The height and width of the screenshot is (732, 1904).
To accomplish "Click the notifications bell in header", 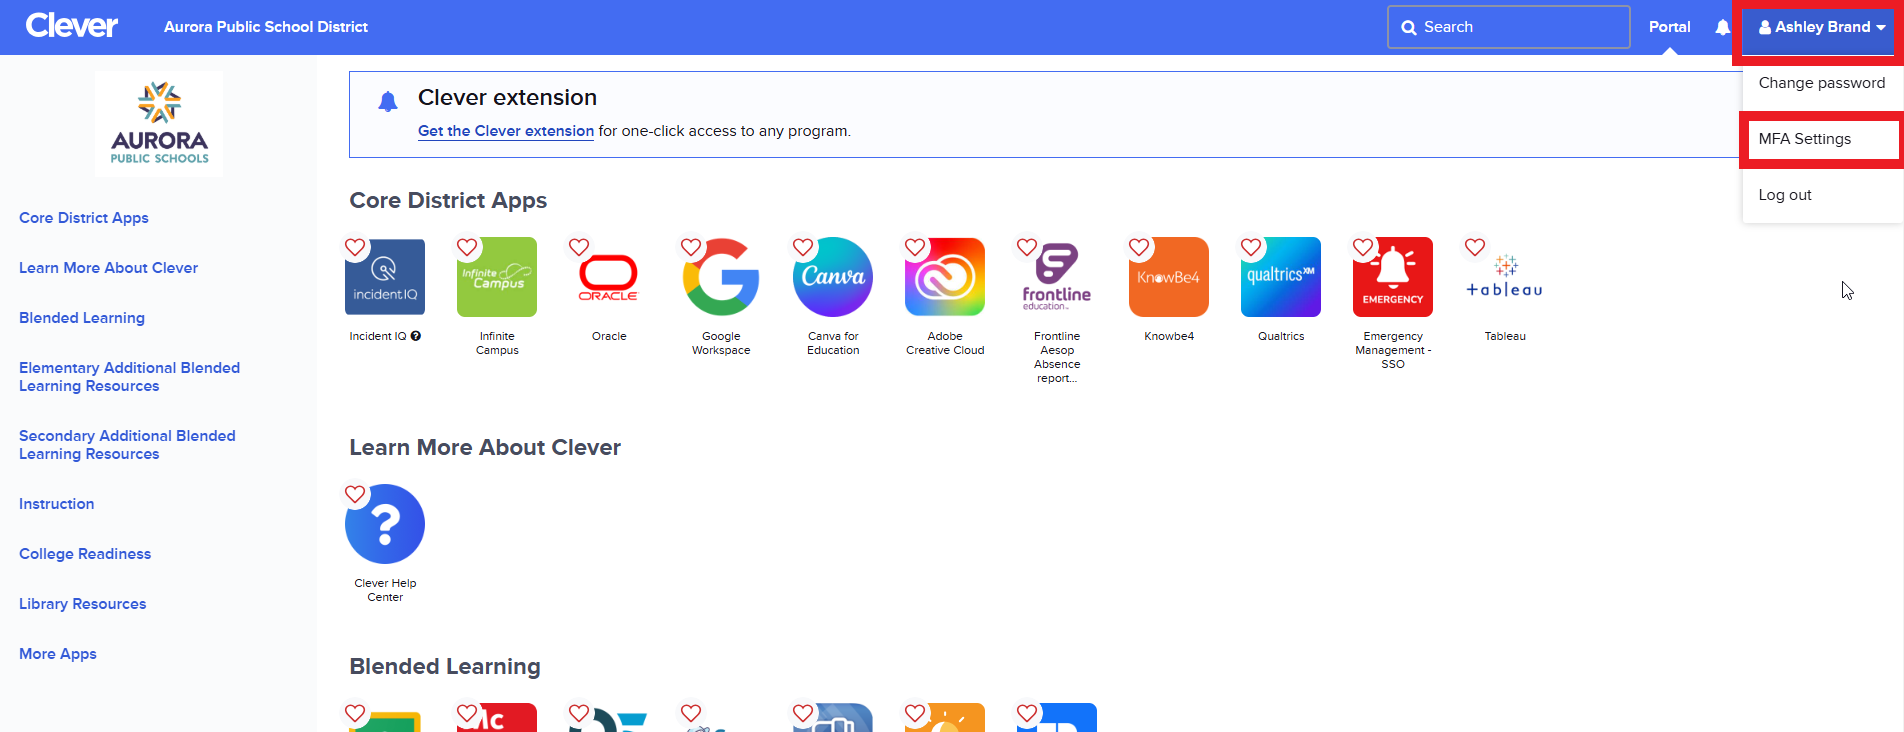I will [1722, 27].
